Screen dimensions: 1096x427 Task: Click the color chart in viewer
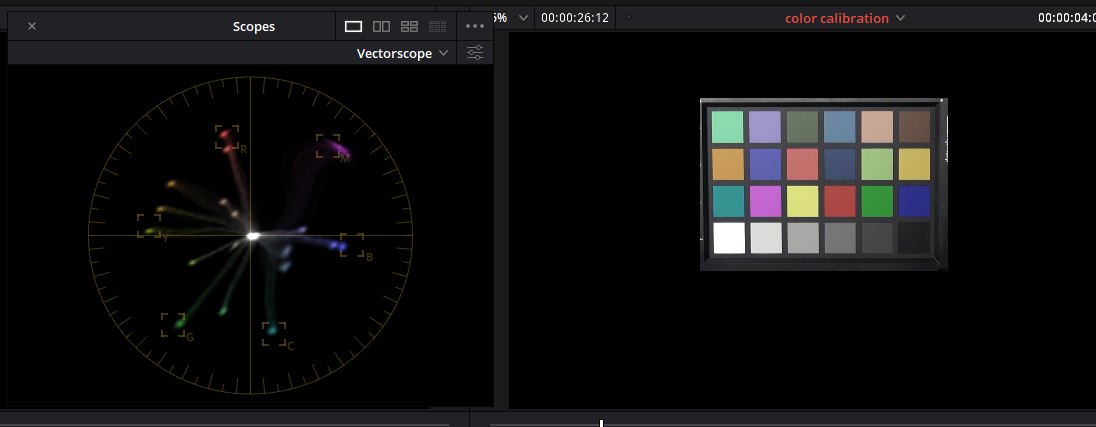(x=823, y=184)
